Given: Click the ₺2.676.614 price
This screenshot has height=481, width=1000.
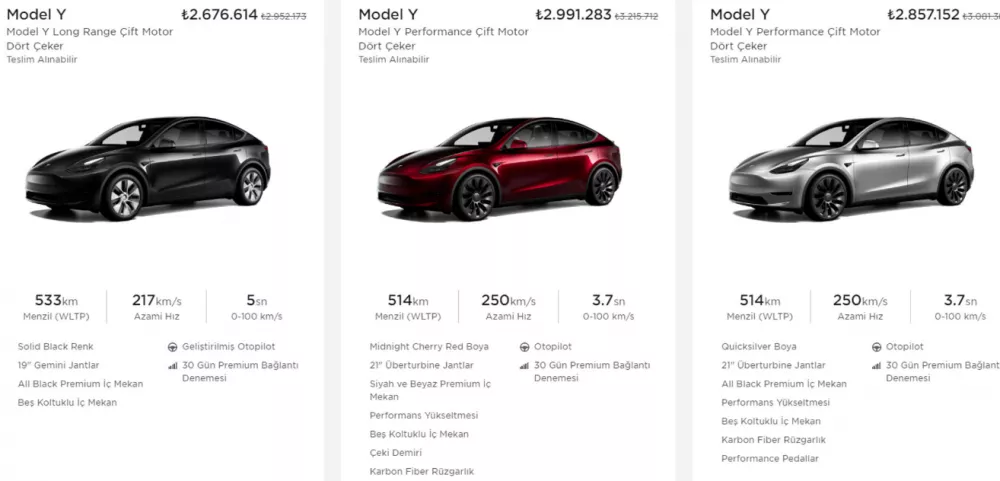Looking at the screenshot, I should pos(219,15).
